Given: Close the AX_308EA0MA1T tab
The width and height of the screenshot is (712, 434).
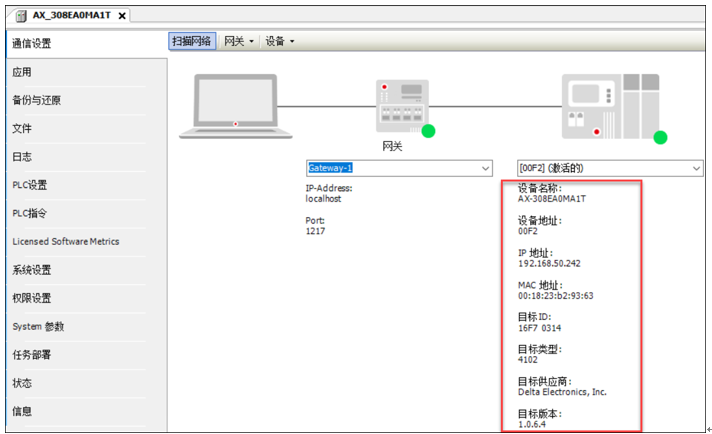Looking at the screenshot, I should [122, 15].
